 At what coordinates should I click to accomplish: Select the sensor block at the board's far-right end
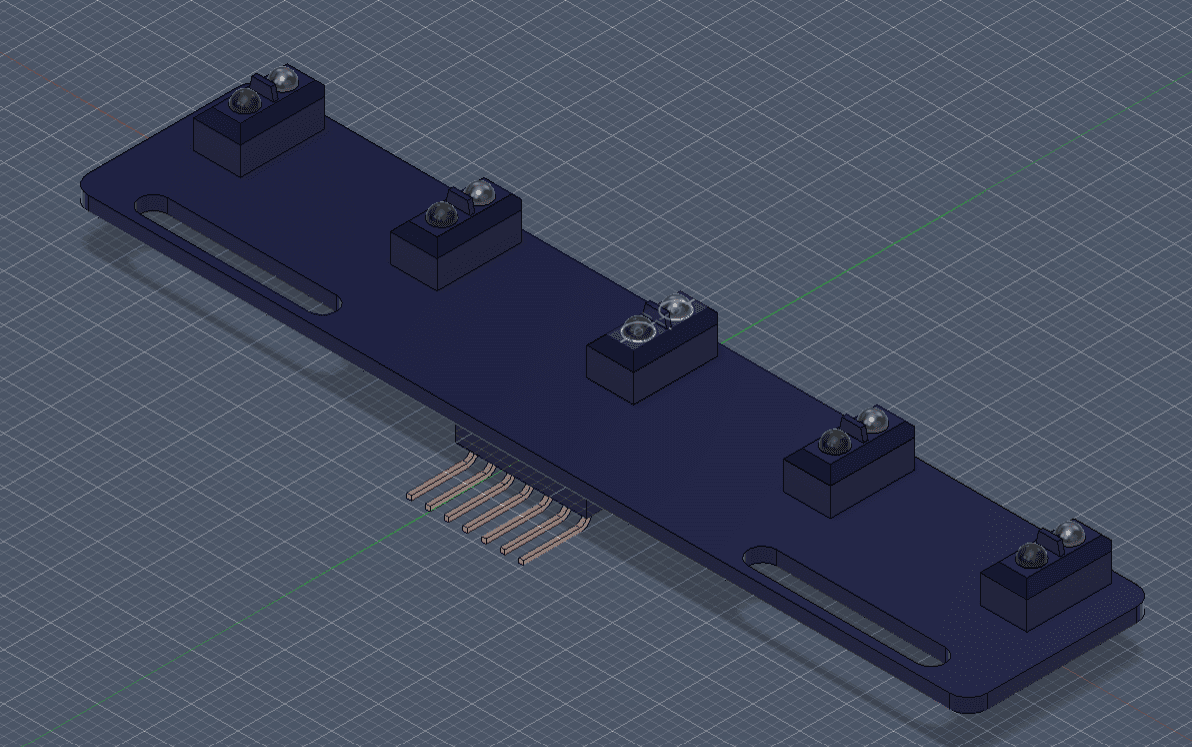tap(1046, 575)
